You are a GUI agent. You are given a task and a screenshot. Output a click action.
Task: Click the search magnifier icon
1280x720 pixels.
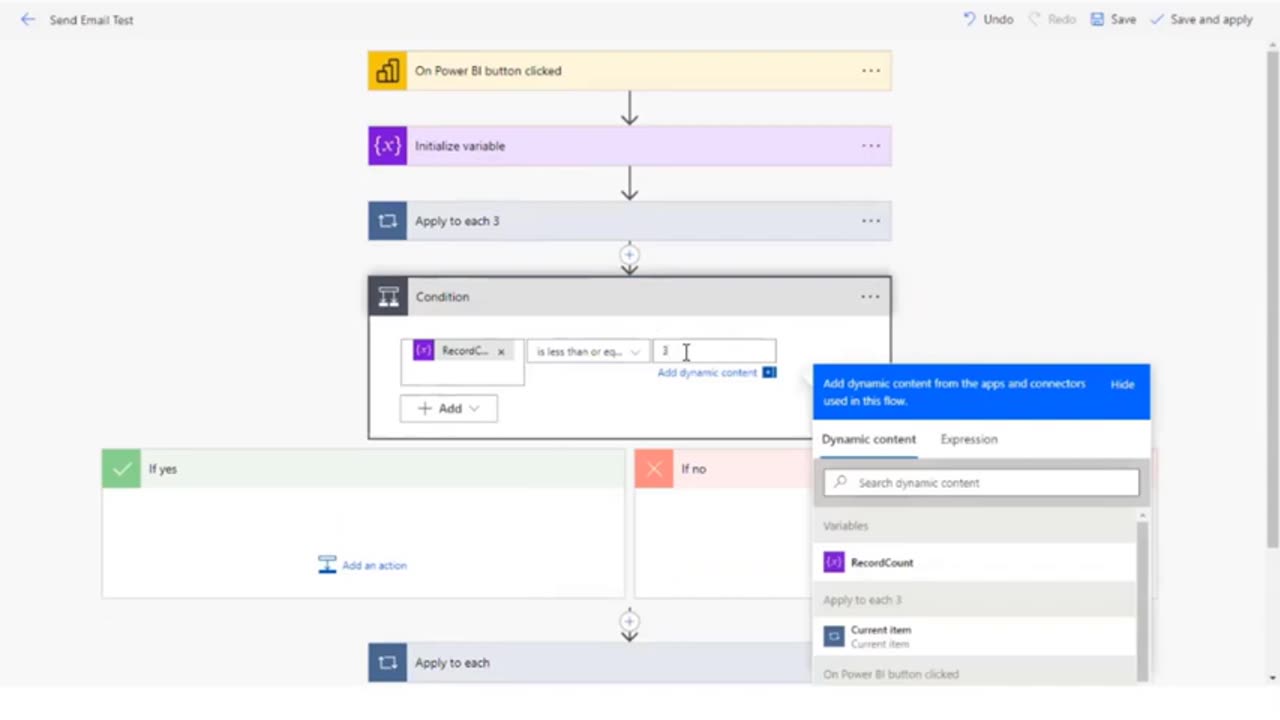[x=840, y=482]
